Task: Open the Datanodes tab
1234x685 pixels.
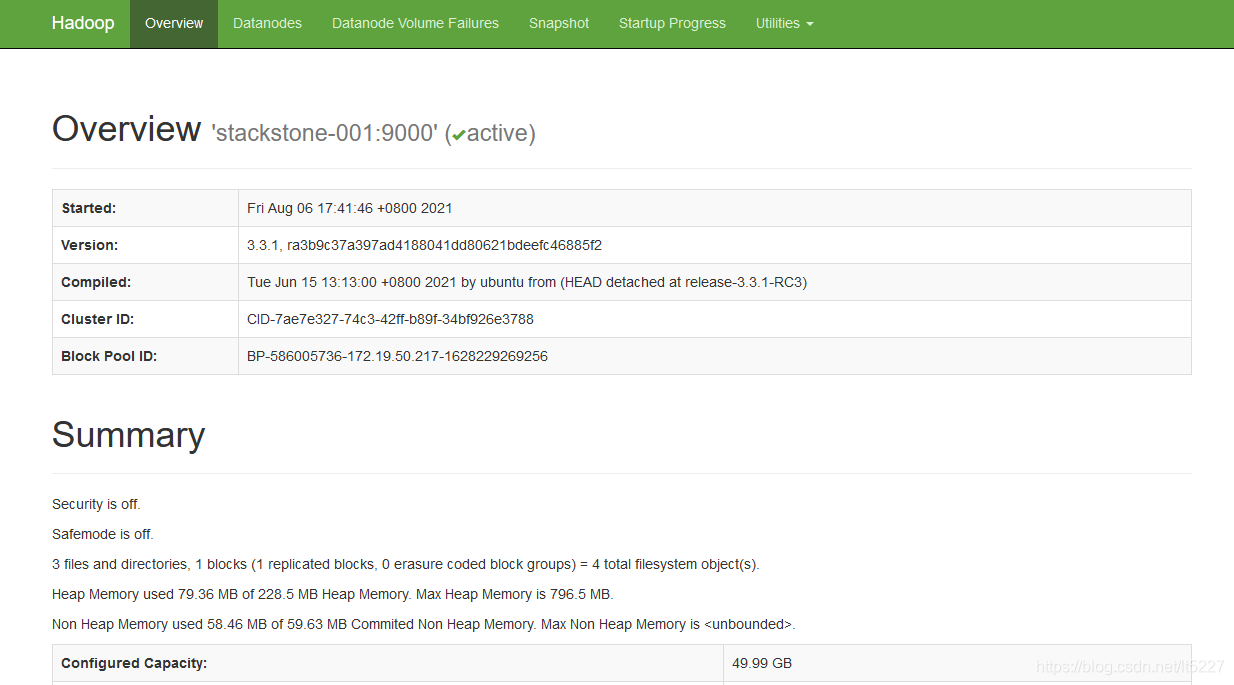Action: point(267,23)
